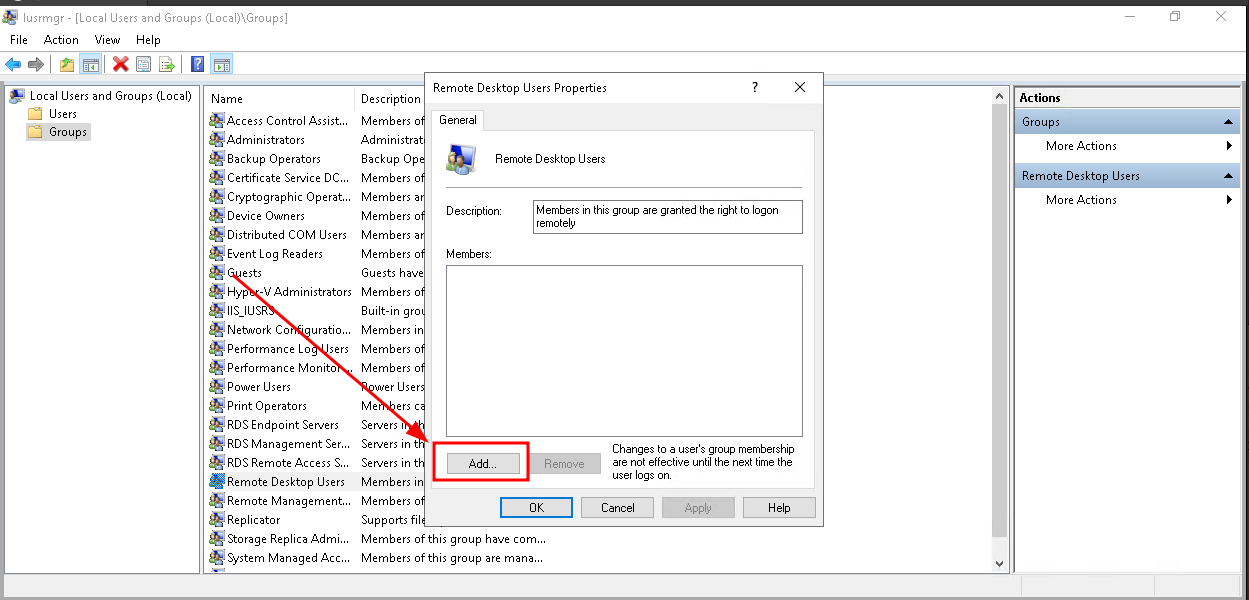Toggle Show/Hide Console Tree toolbar icon
The height and width of the screenshot is (600, 1249).
(91, 65)
